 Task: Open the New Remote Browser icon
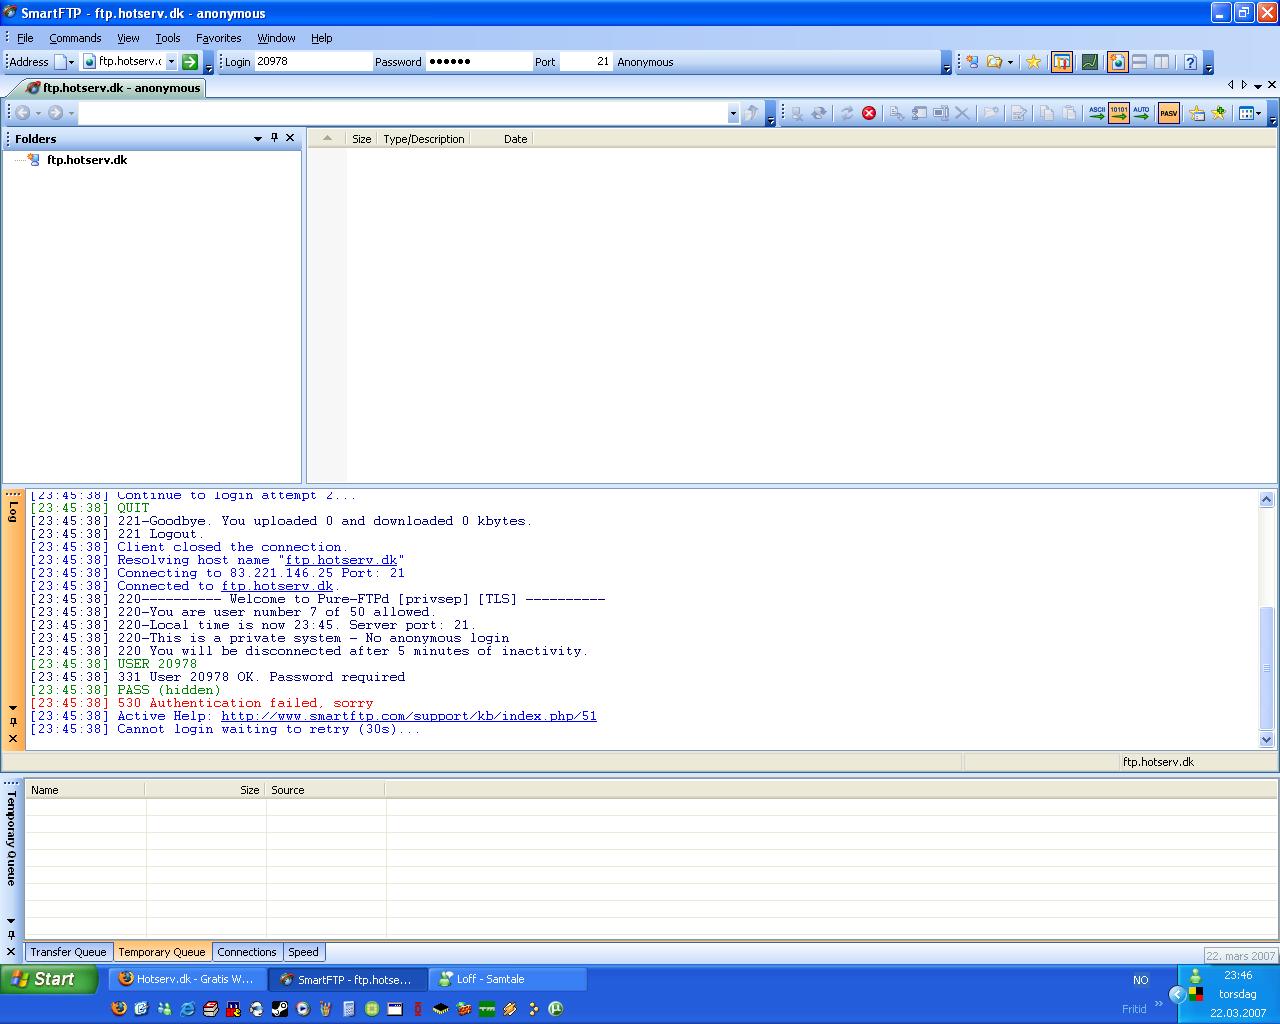(971, 62)
